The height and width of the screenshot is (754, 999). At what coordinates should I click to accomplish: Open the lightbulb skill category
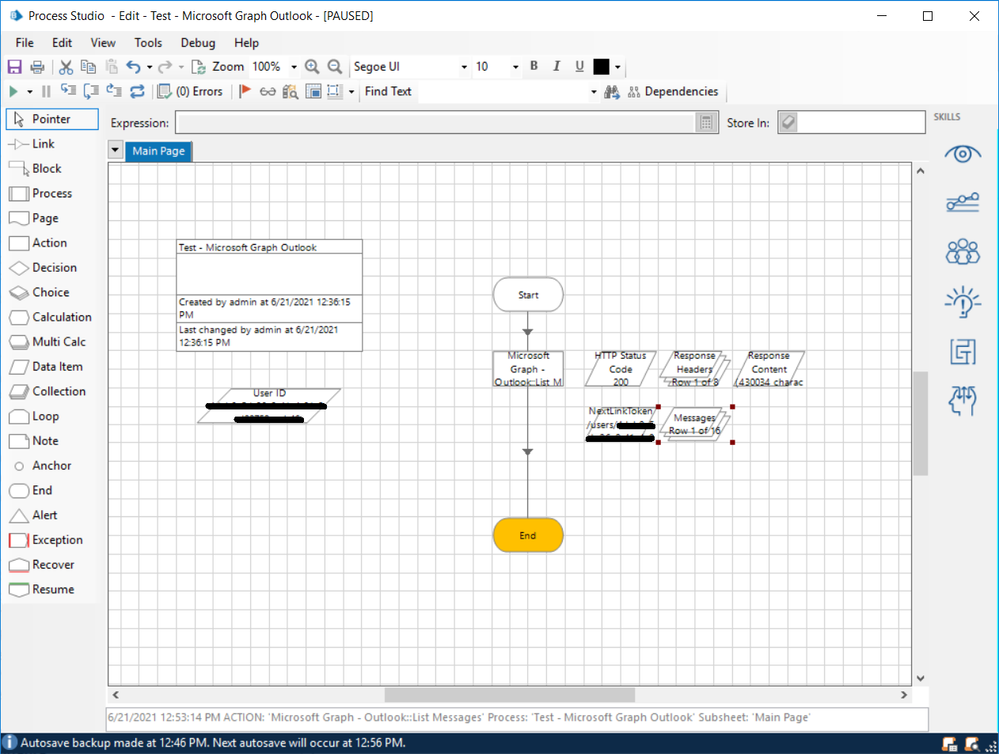click(x=962, y=301)
